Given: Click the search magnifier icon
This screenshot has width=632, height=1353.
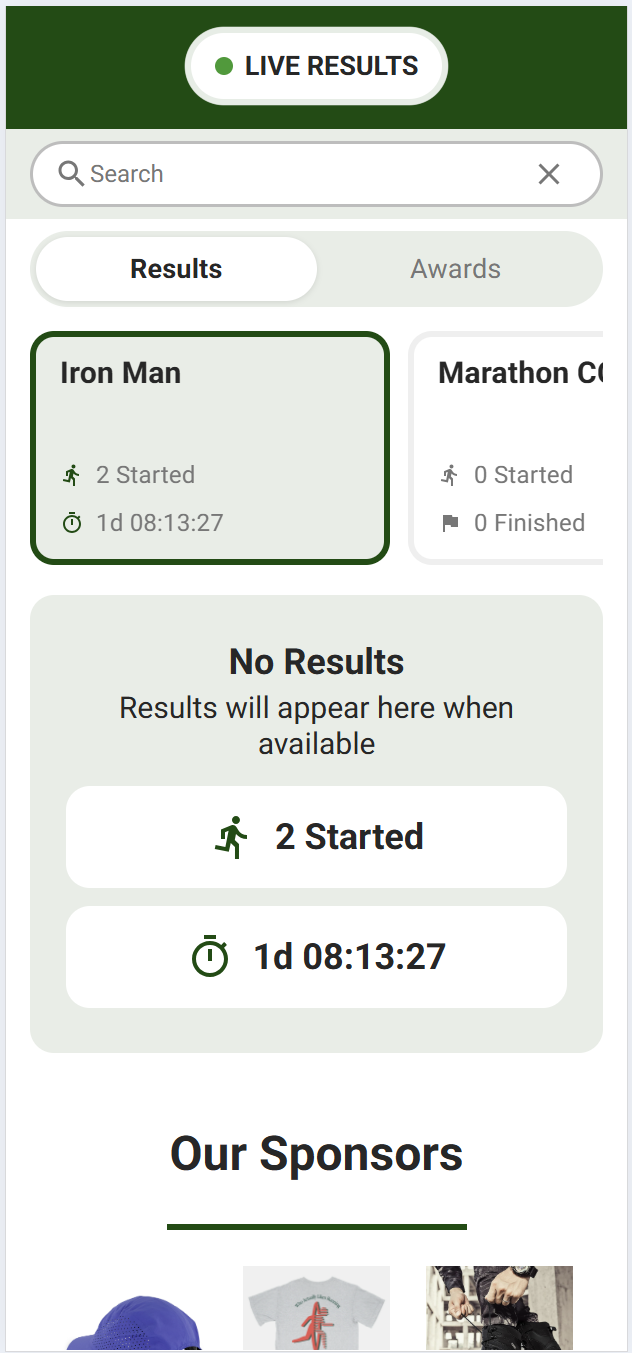Looking at the screenshot, I should pyautogui.click(x=71, y=174).
